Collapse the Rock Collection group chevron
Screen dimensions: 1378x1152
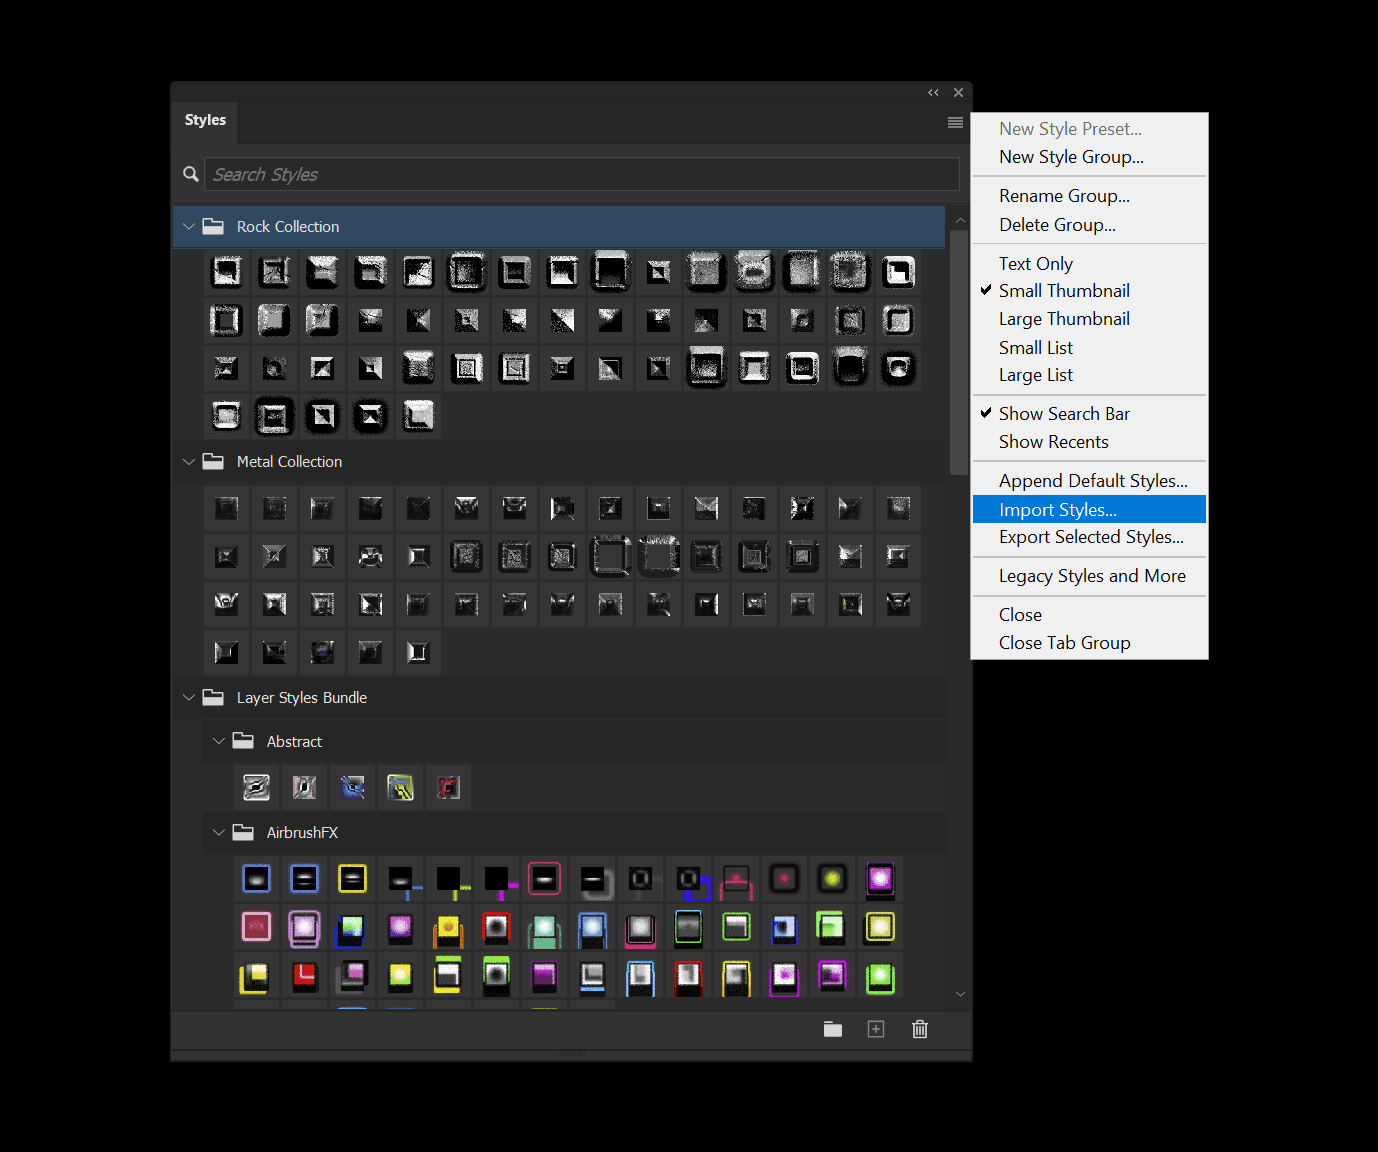pos(188,227)
